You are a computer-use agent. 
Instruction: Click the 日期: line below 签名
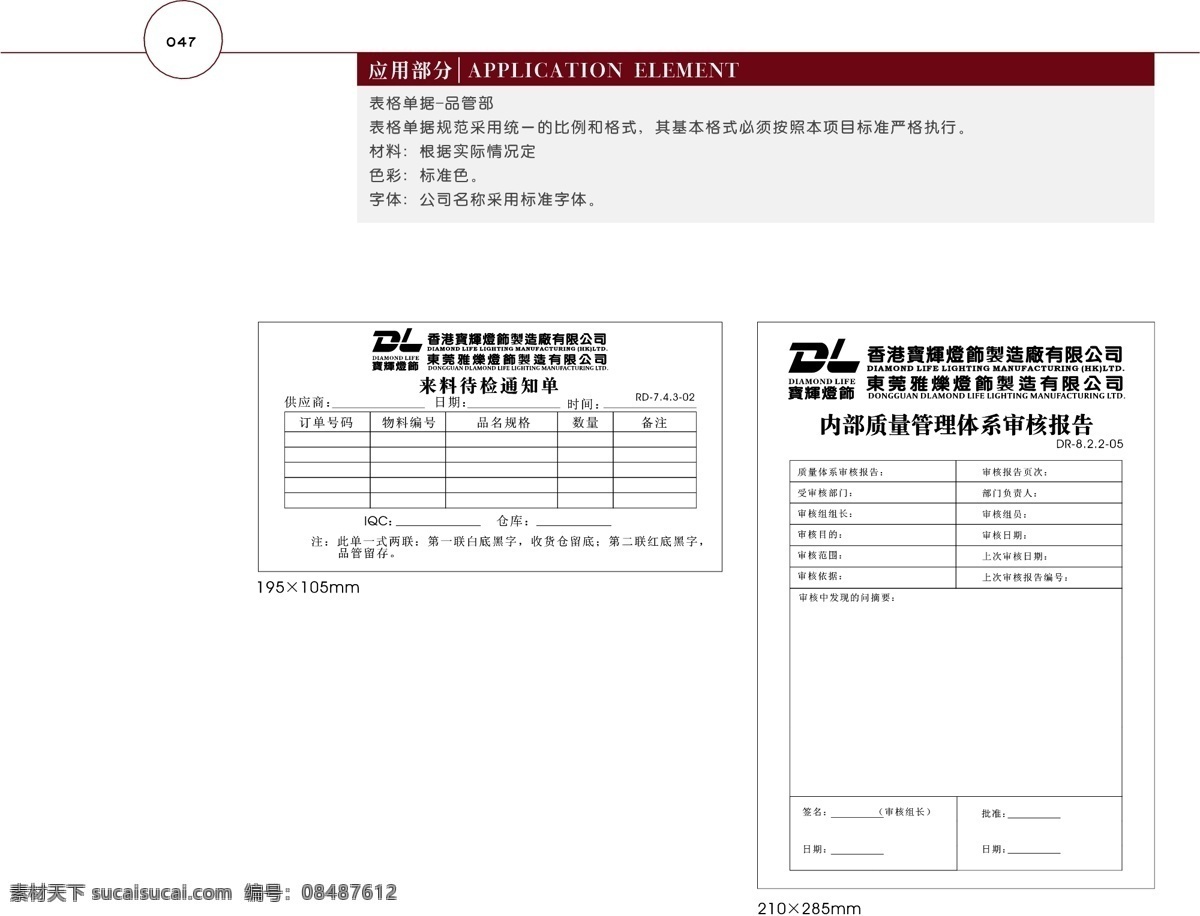(x=857, y=852)
